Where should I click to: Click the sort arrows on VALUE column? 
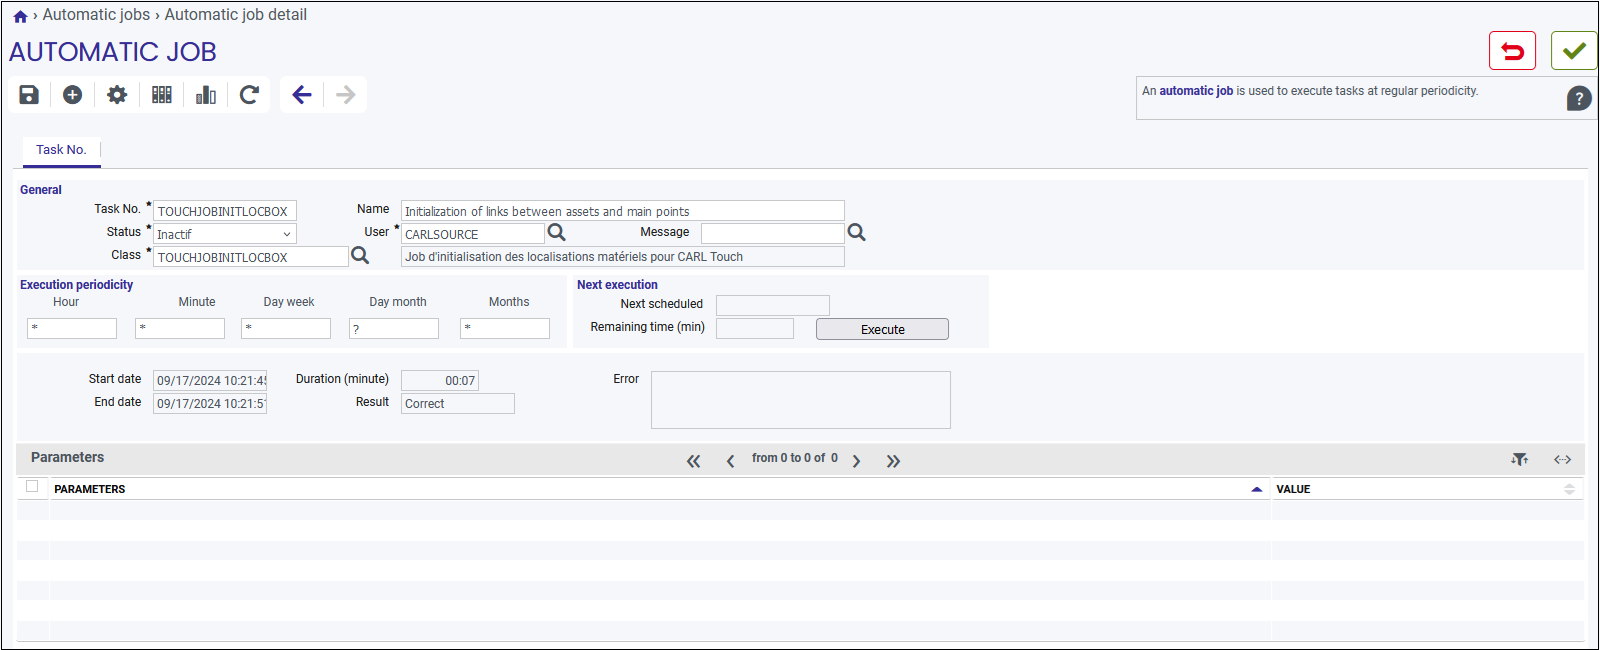pyautogui.click(x=1569, y=489)
